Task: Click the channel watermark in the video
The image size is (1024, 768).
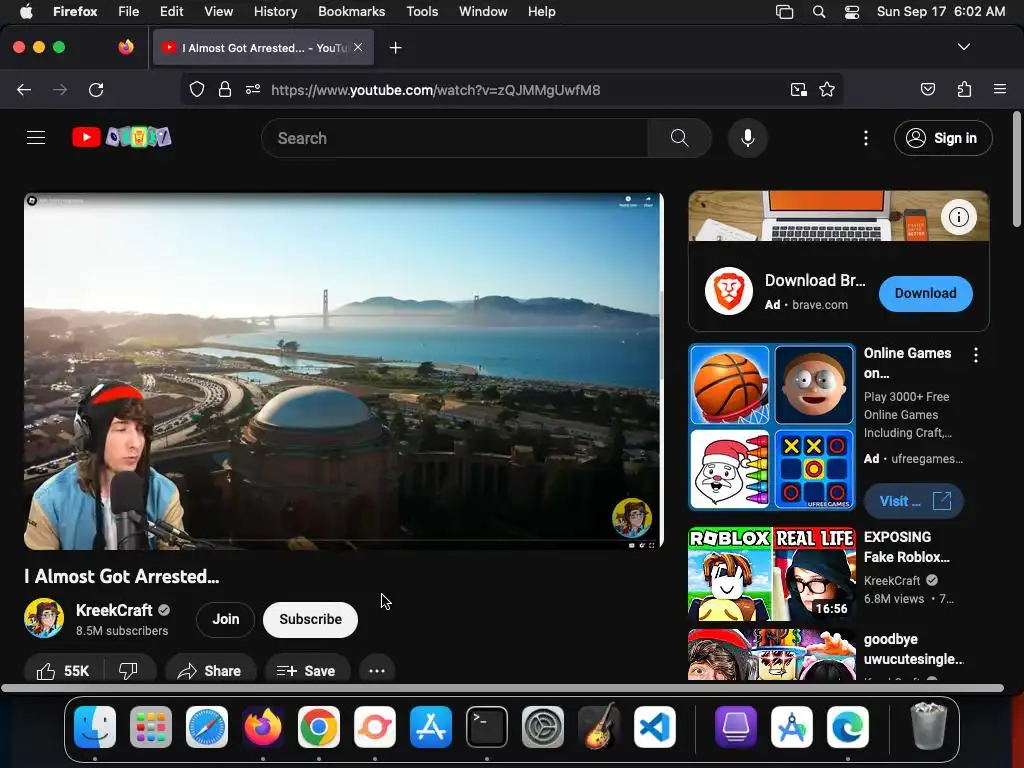Action: (632, 517)
